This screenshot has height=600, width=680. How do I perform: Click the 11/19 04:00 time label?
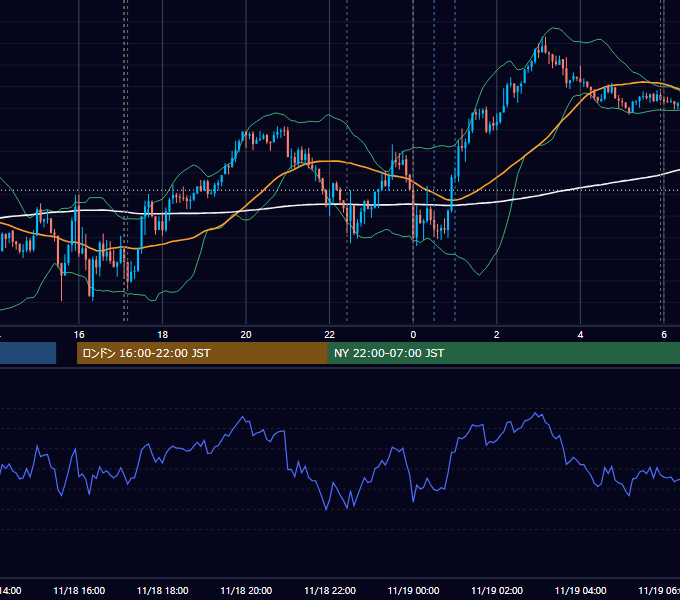click(x=580, y=590)
